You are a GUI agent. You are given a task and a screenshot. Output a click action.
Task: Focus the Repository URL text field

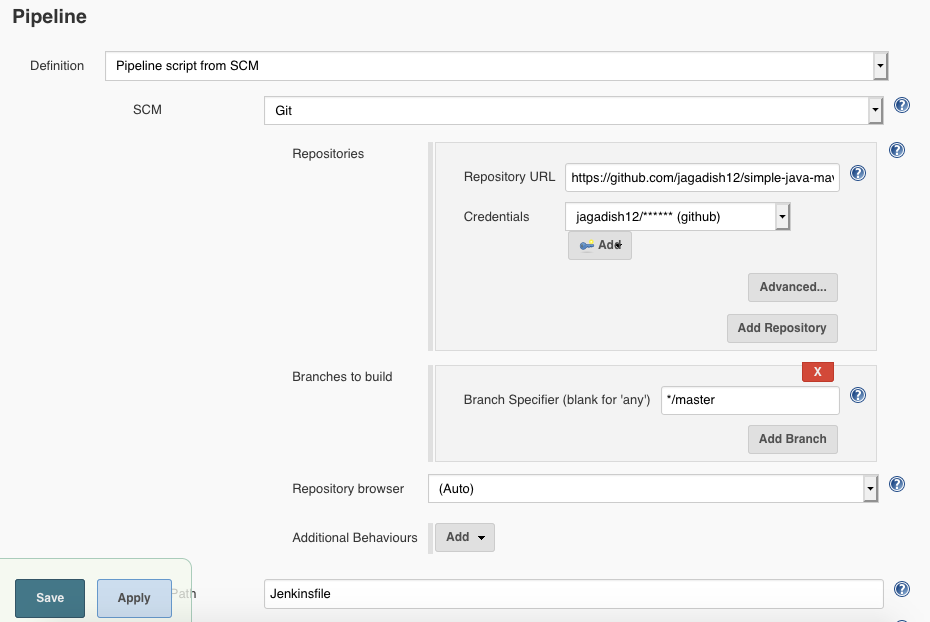coord(702,177)
